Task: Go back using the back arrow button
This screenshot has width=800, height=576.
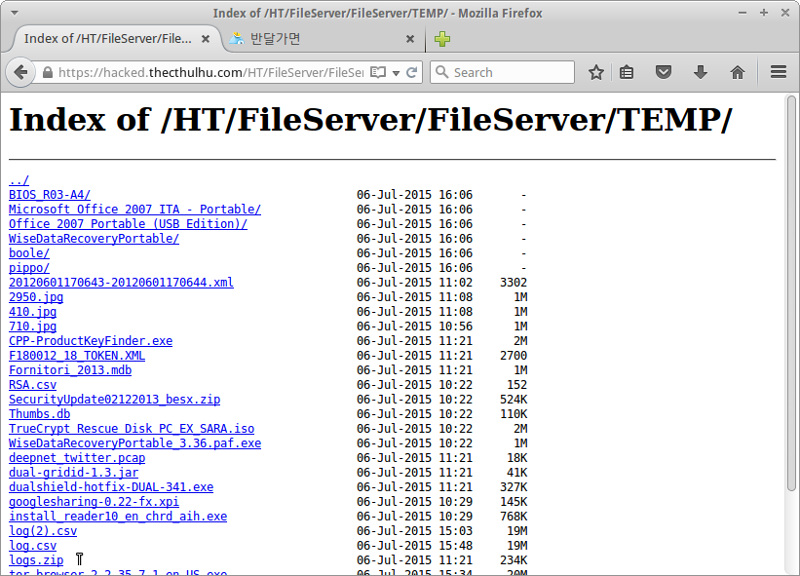Action: [x=20, y=72]
